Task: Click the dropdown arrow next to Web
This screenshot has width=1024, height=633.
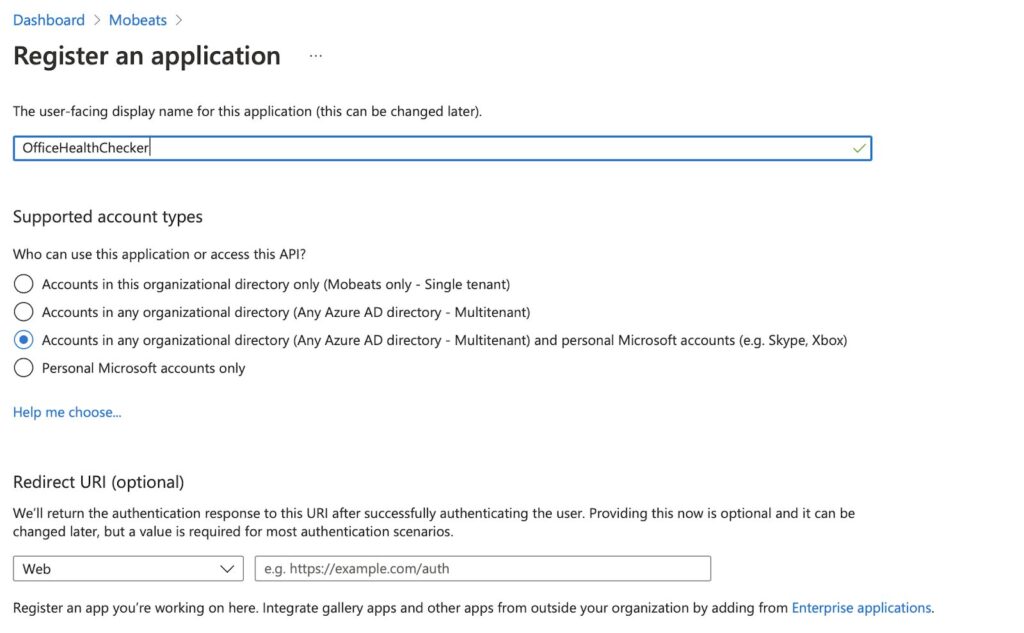Action: 227,569
